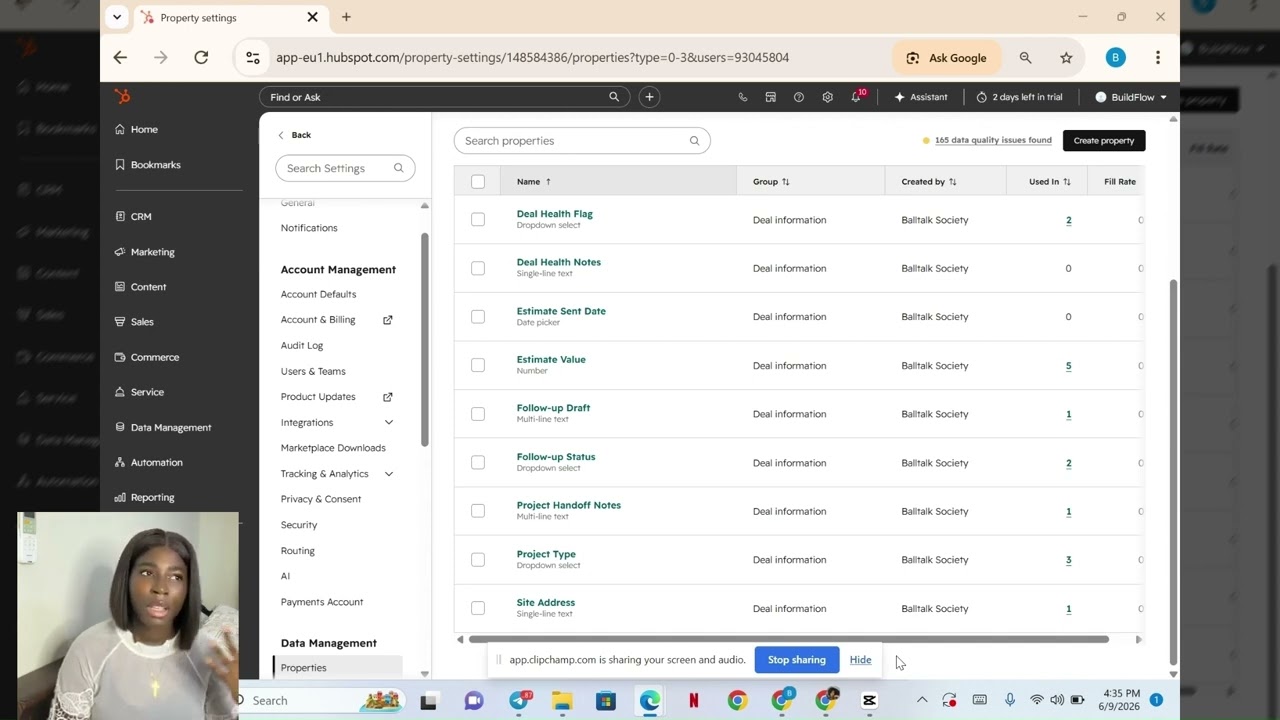Open the settings gear icon
Image resolution: width=1280 pixels, height=720 pixels.
point(827,97)
